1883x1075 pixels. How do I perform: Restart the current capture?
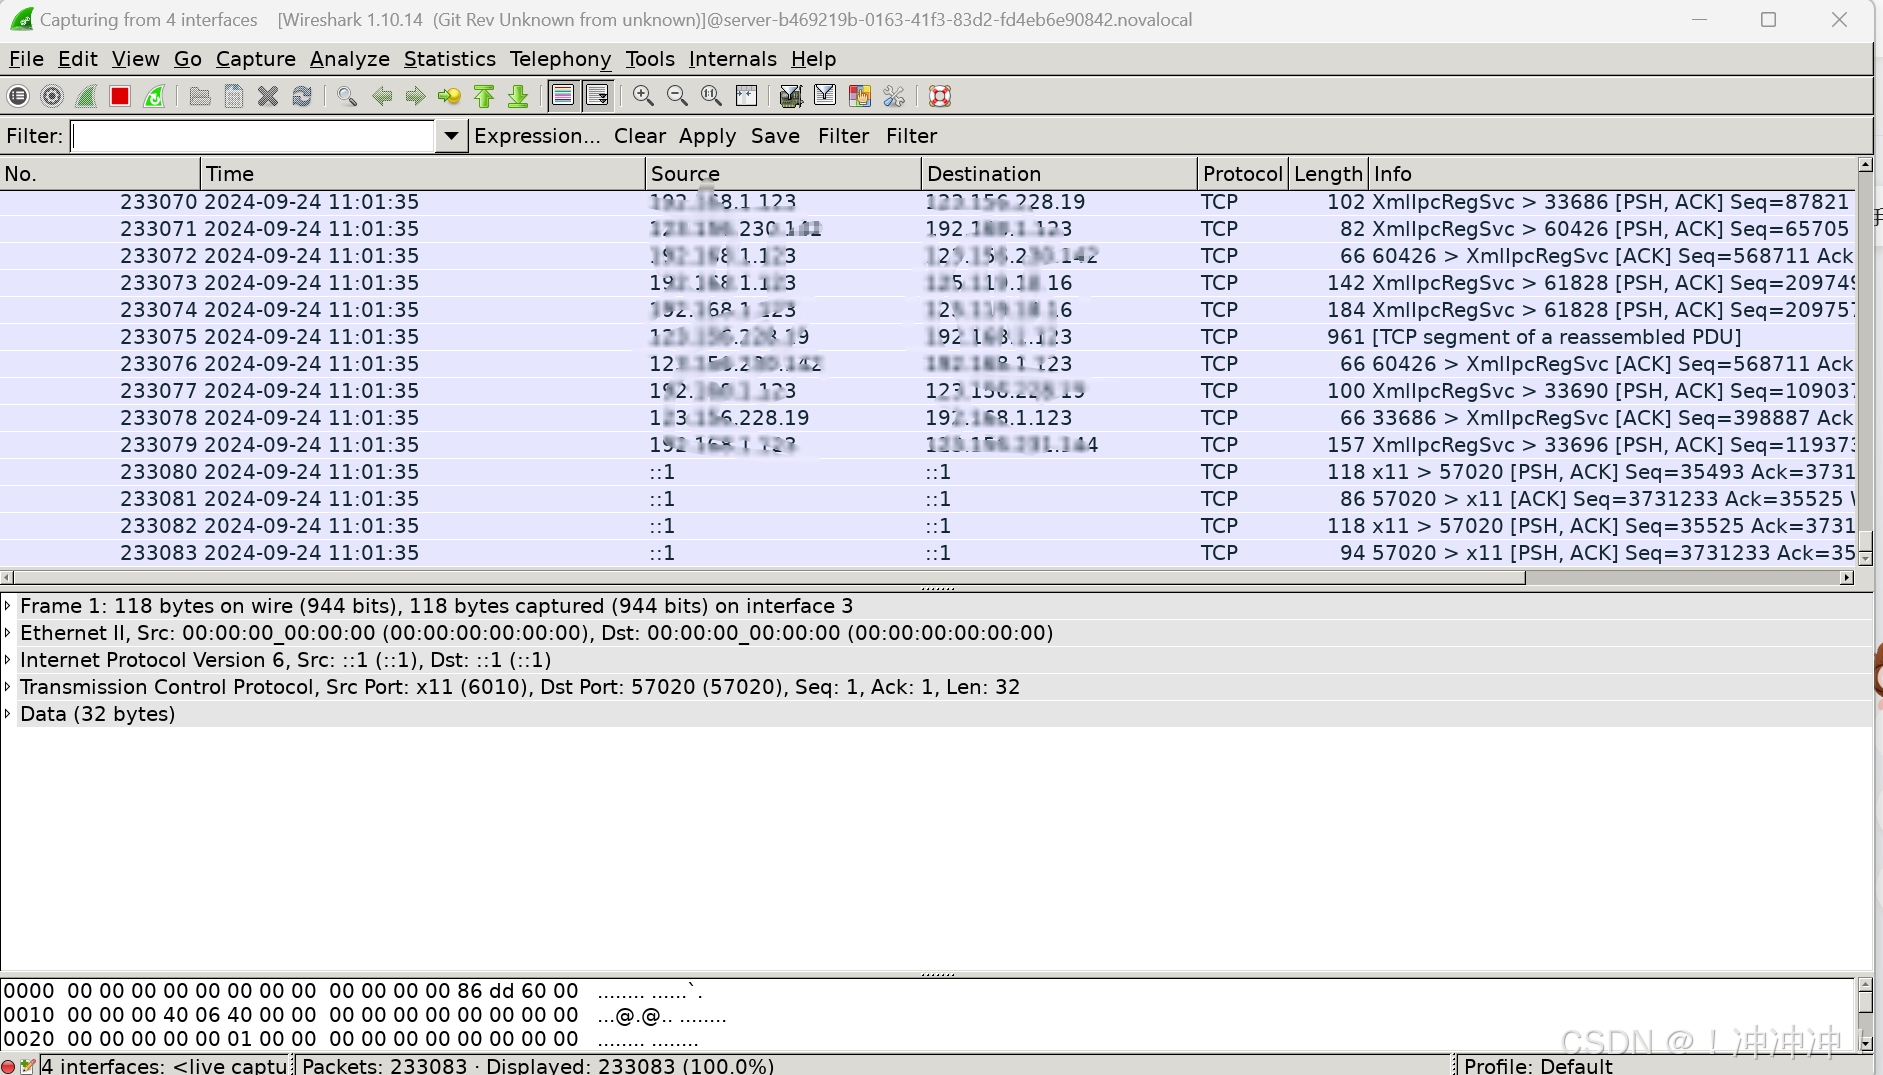[x=154, y=95]
